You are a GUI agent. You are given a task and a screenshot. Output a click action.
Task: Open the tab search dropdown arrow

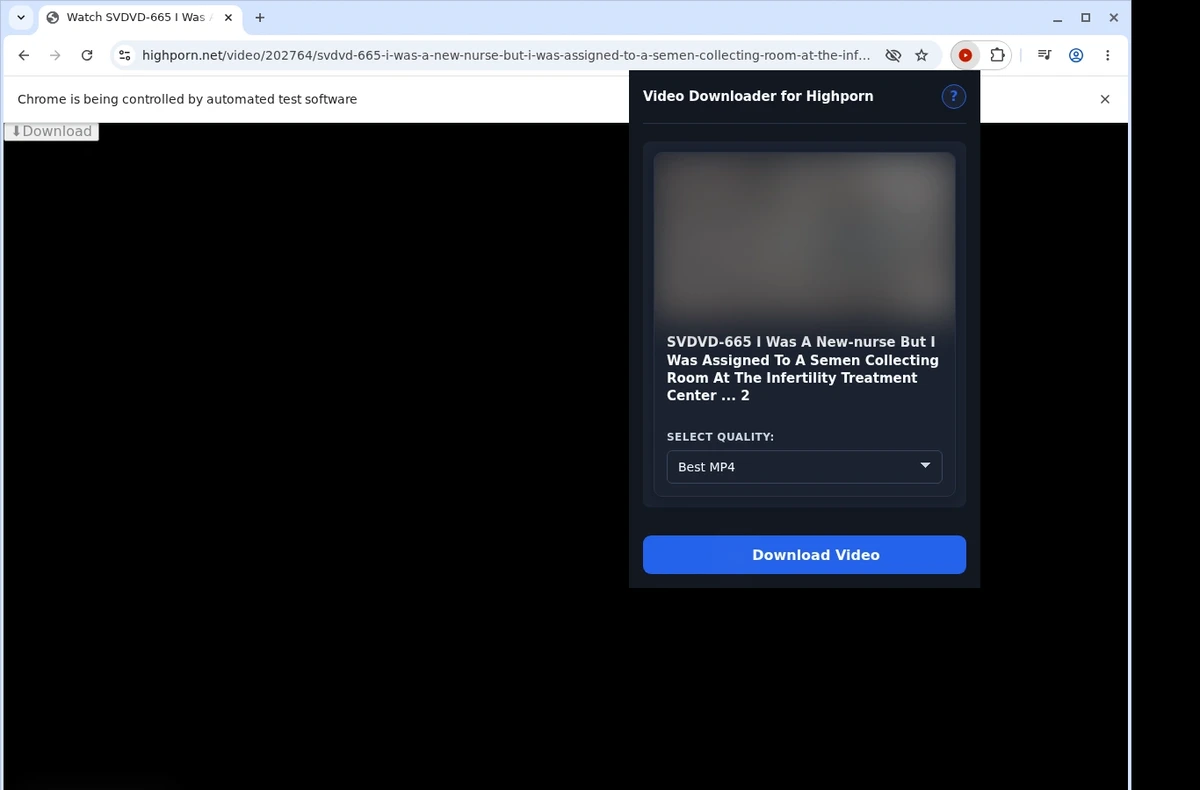(x=21, y=17)
